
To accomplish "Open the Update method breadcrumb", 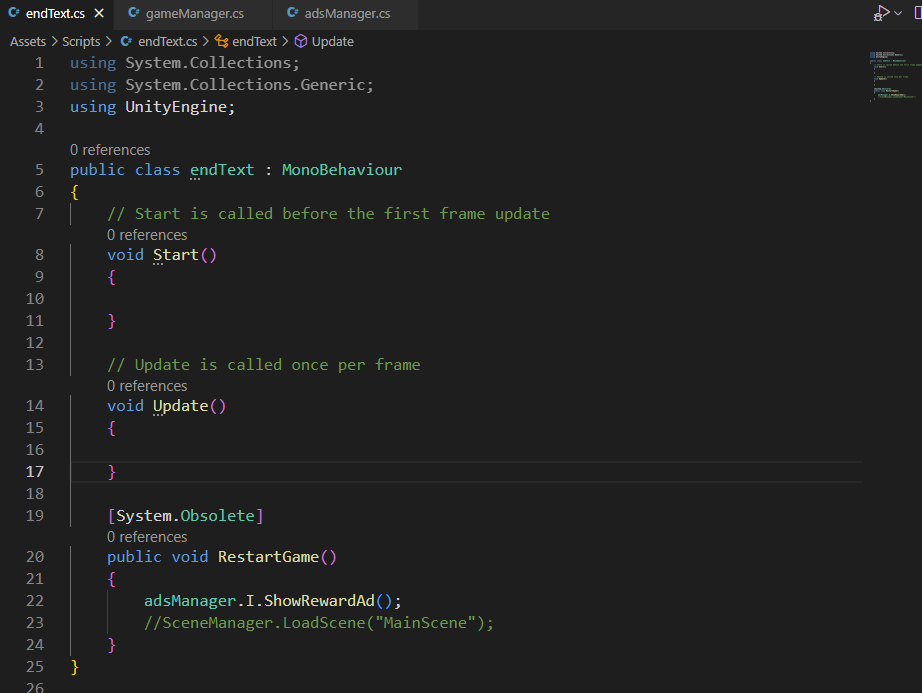I will click(332, 42).
